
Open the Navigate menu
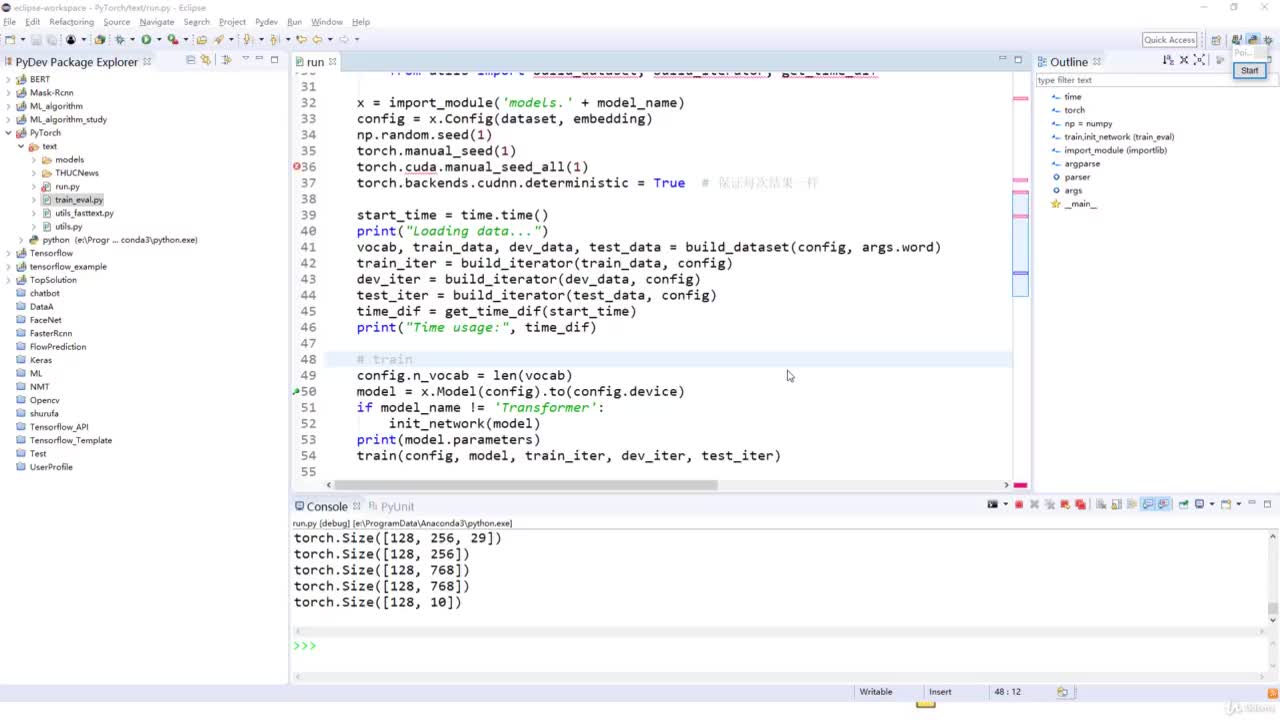pos(156,22)
